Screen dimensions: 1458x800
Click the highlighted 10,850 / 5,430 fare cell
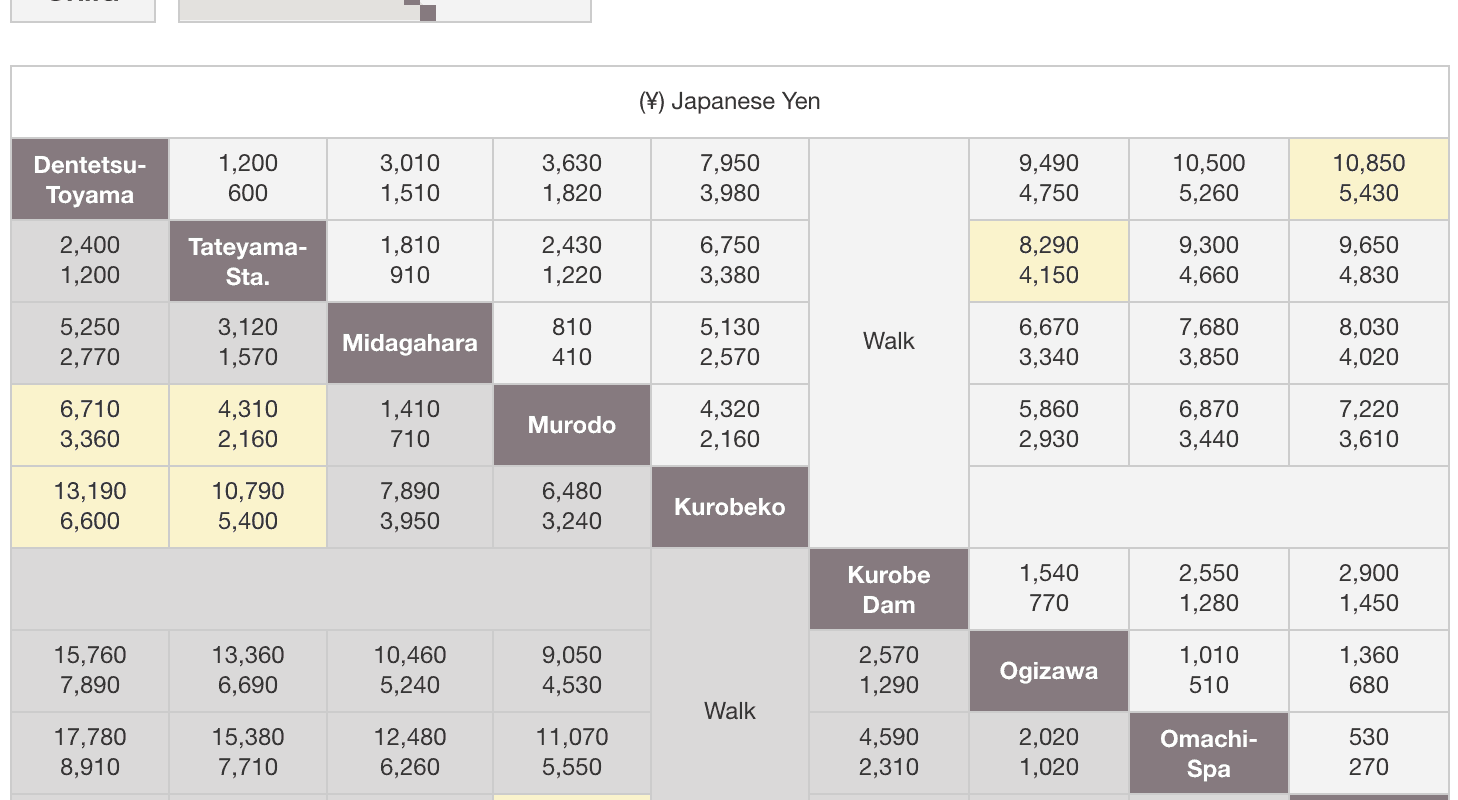1369,179
